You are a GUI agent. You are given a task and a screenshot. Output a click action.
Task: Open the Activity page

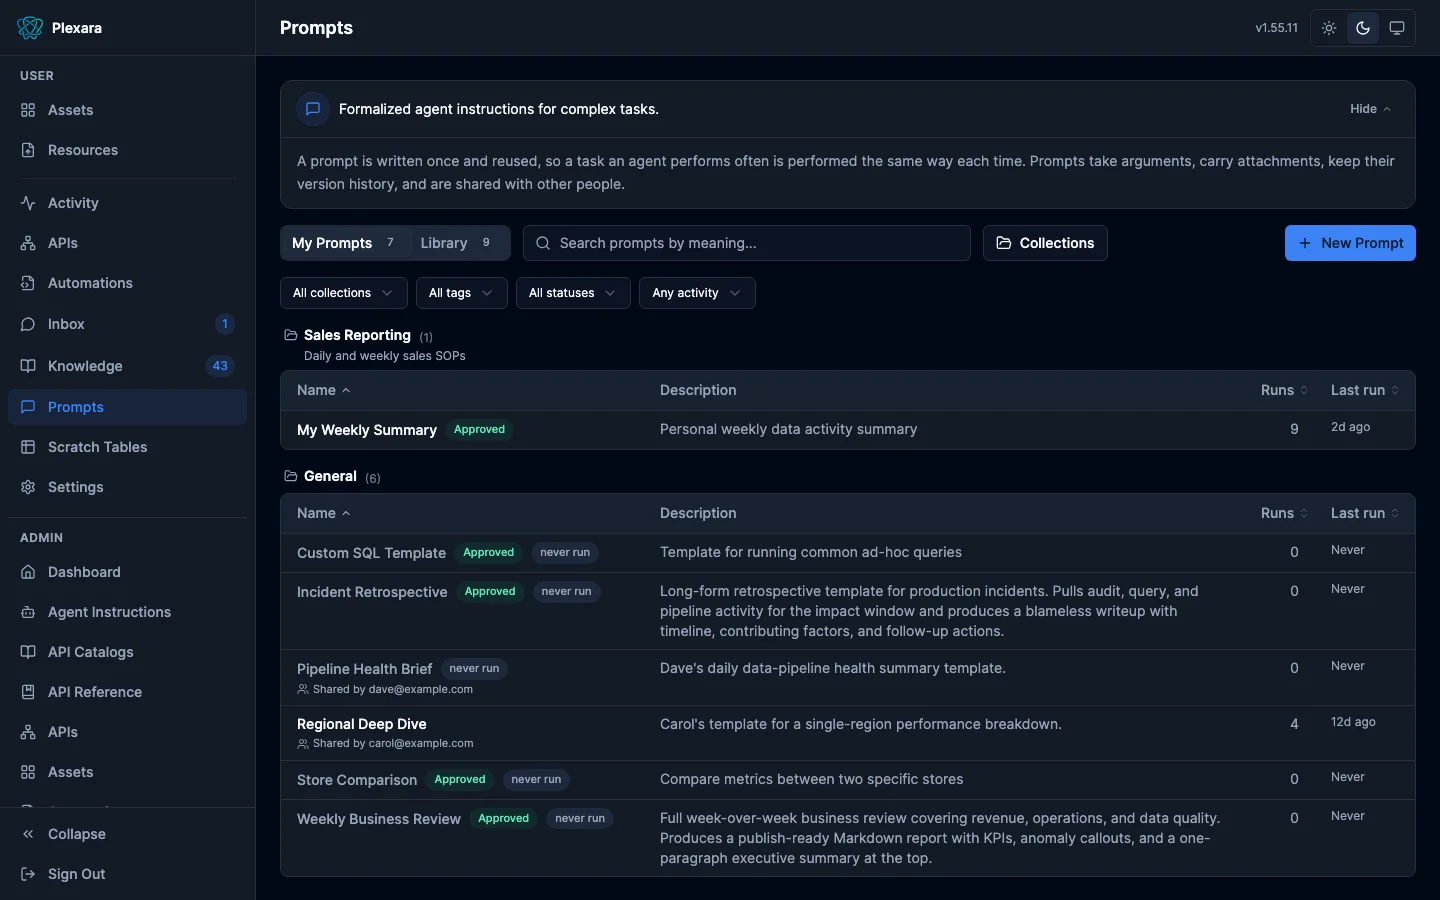click(x=127, y=203)
